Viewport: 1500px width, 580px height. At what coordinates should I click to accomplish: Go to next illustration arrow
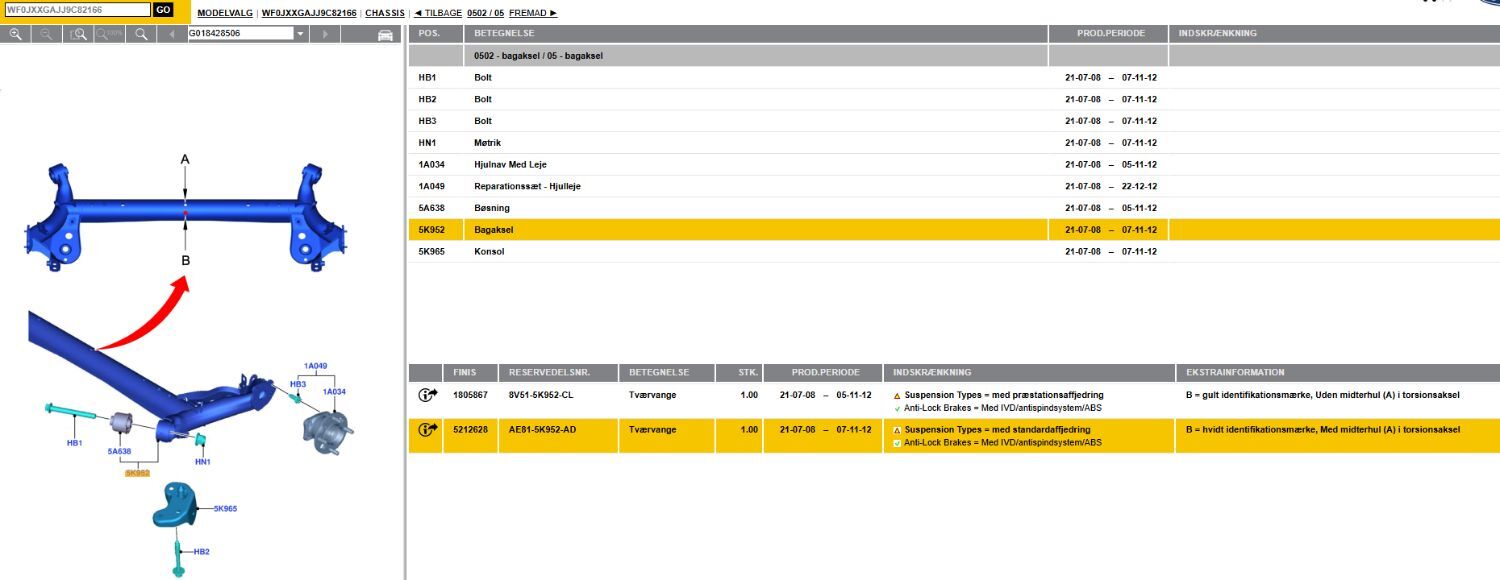[324, 34]
